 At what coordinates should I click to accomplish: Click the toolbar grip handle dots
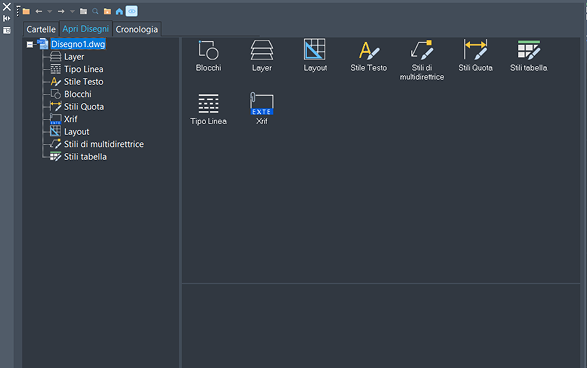point(18,11)
